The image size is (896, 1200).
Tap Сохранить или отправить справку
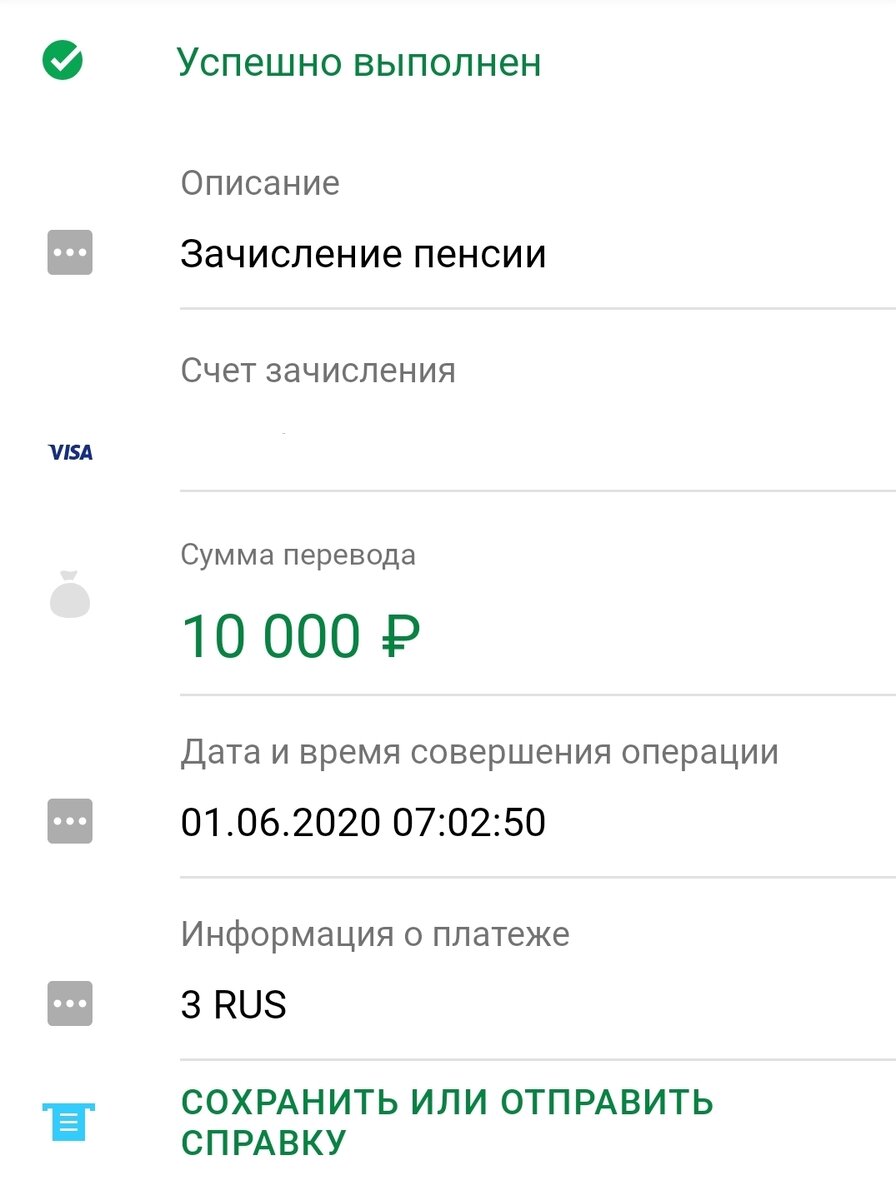pos(446,1103)
